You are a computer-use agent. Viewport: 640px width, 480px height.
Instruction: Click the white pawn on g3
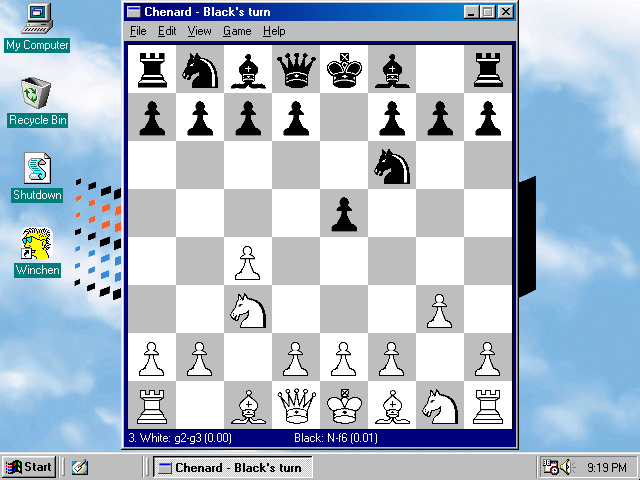click(440, 310)
